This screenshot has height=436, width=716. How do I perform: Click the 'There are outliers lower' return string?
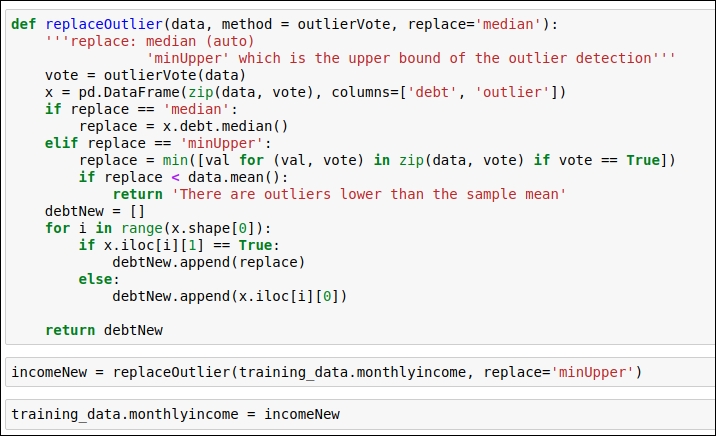(x=369, y=194)
